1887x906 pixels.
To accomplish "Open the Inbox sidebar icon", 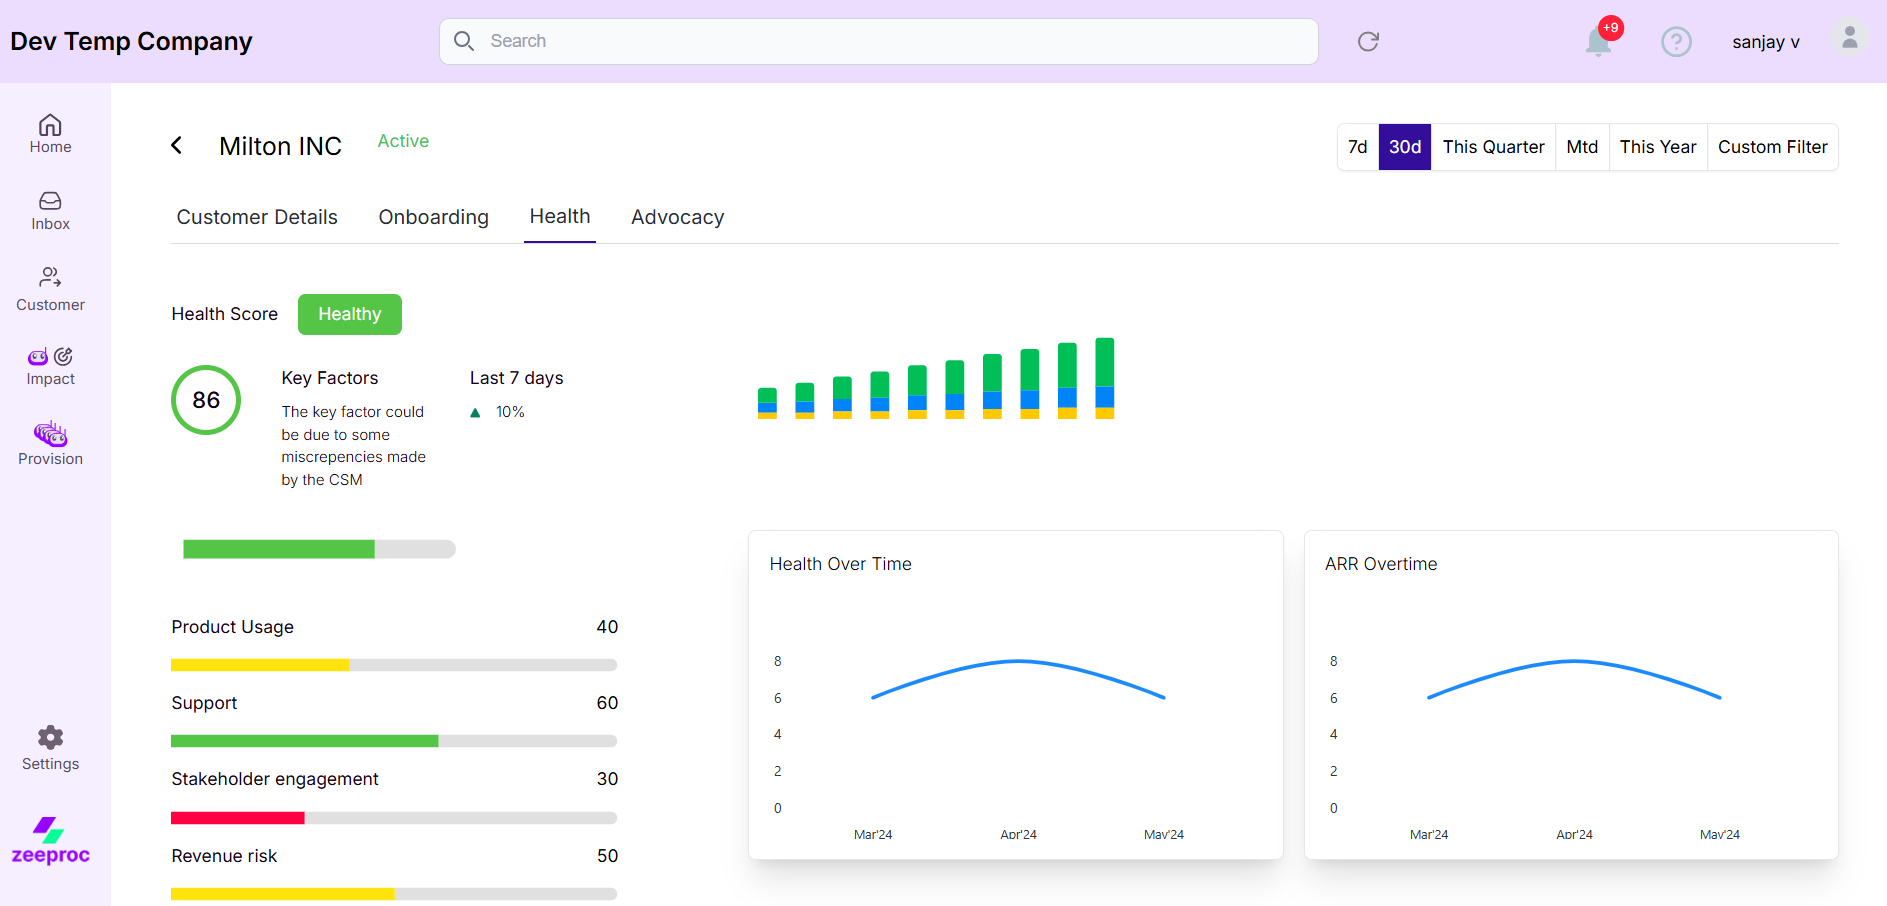I will point(50,211).
